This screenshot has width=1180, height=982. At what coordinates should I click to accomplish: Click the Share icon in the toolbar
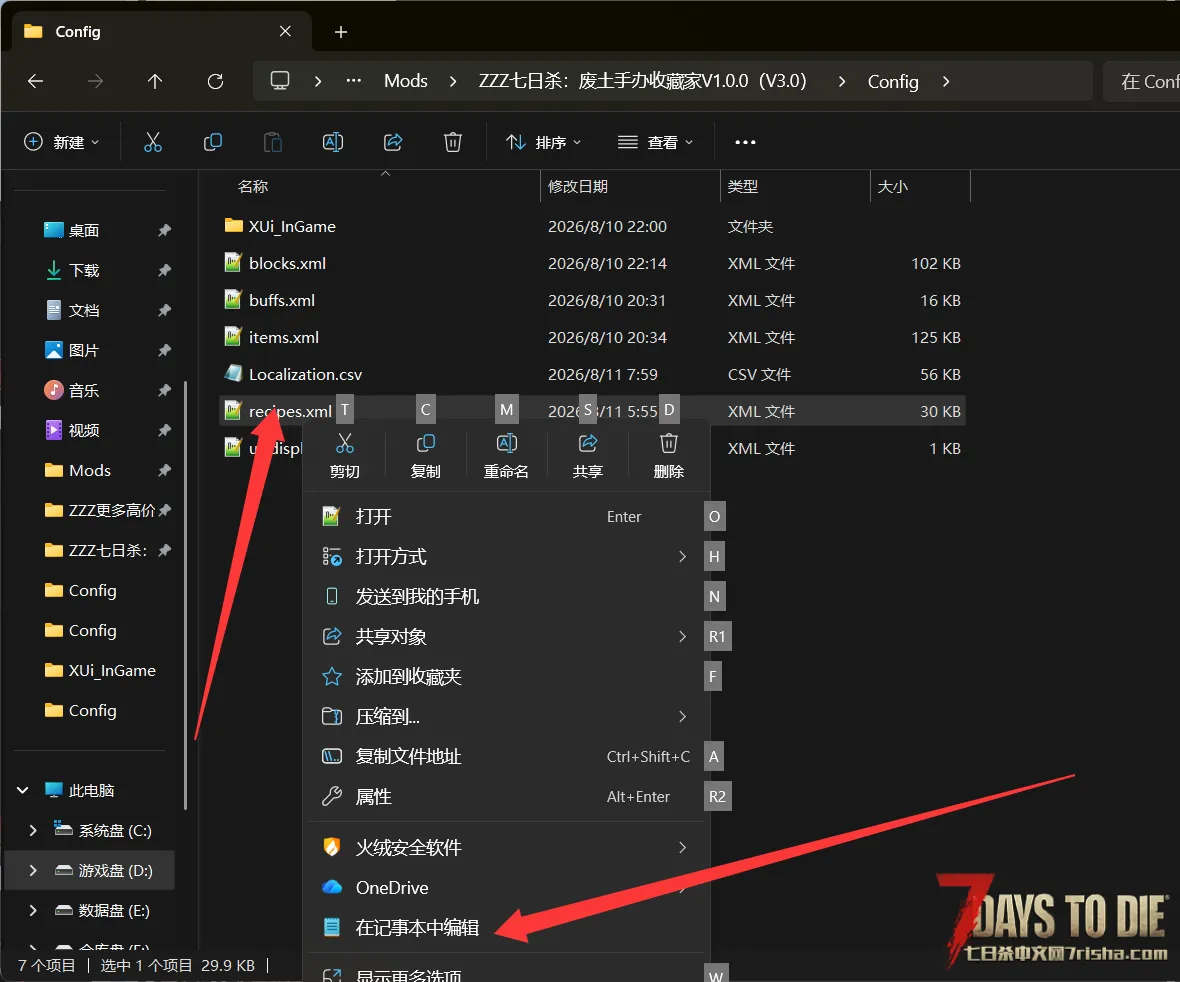pyautogui.click(x=393, y=142)
